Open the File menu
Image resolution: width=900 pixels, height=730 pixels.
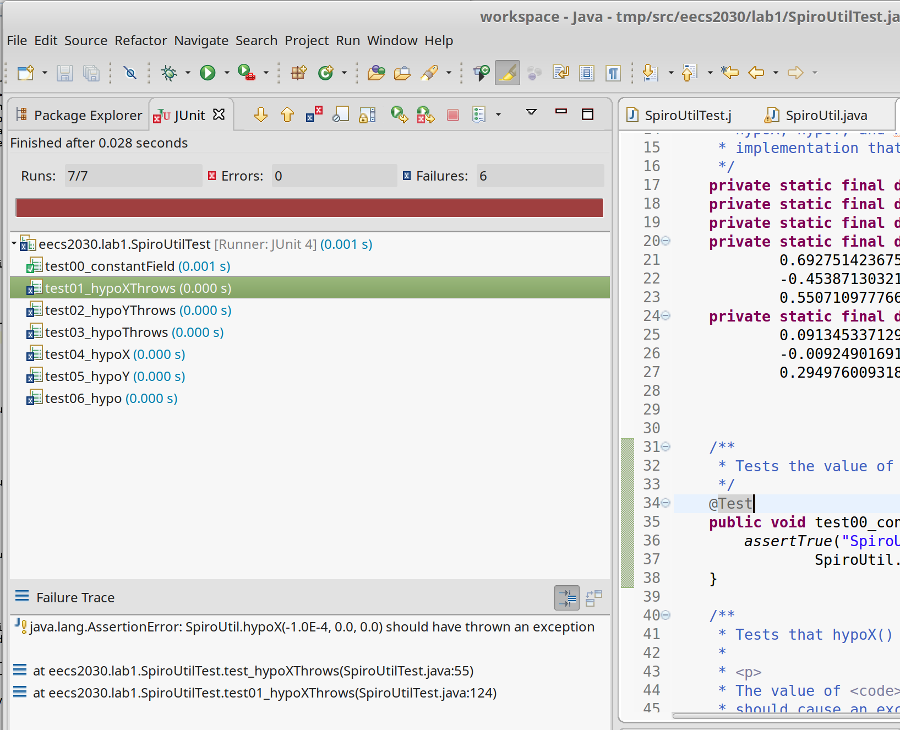click(17, 41)
